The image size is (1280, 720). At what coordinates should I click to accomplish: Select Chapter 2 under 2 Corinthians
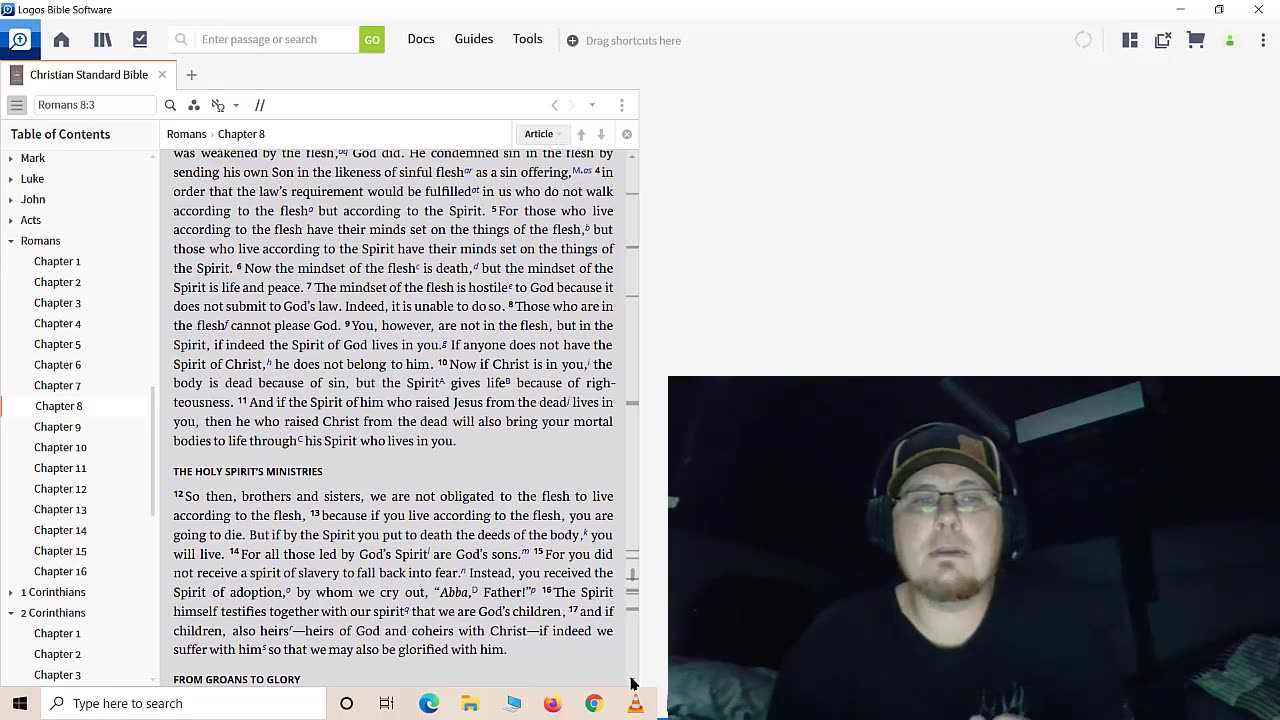(57, 654)
